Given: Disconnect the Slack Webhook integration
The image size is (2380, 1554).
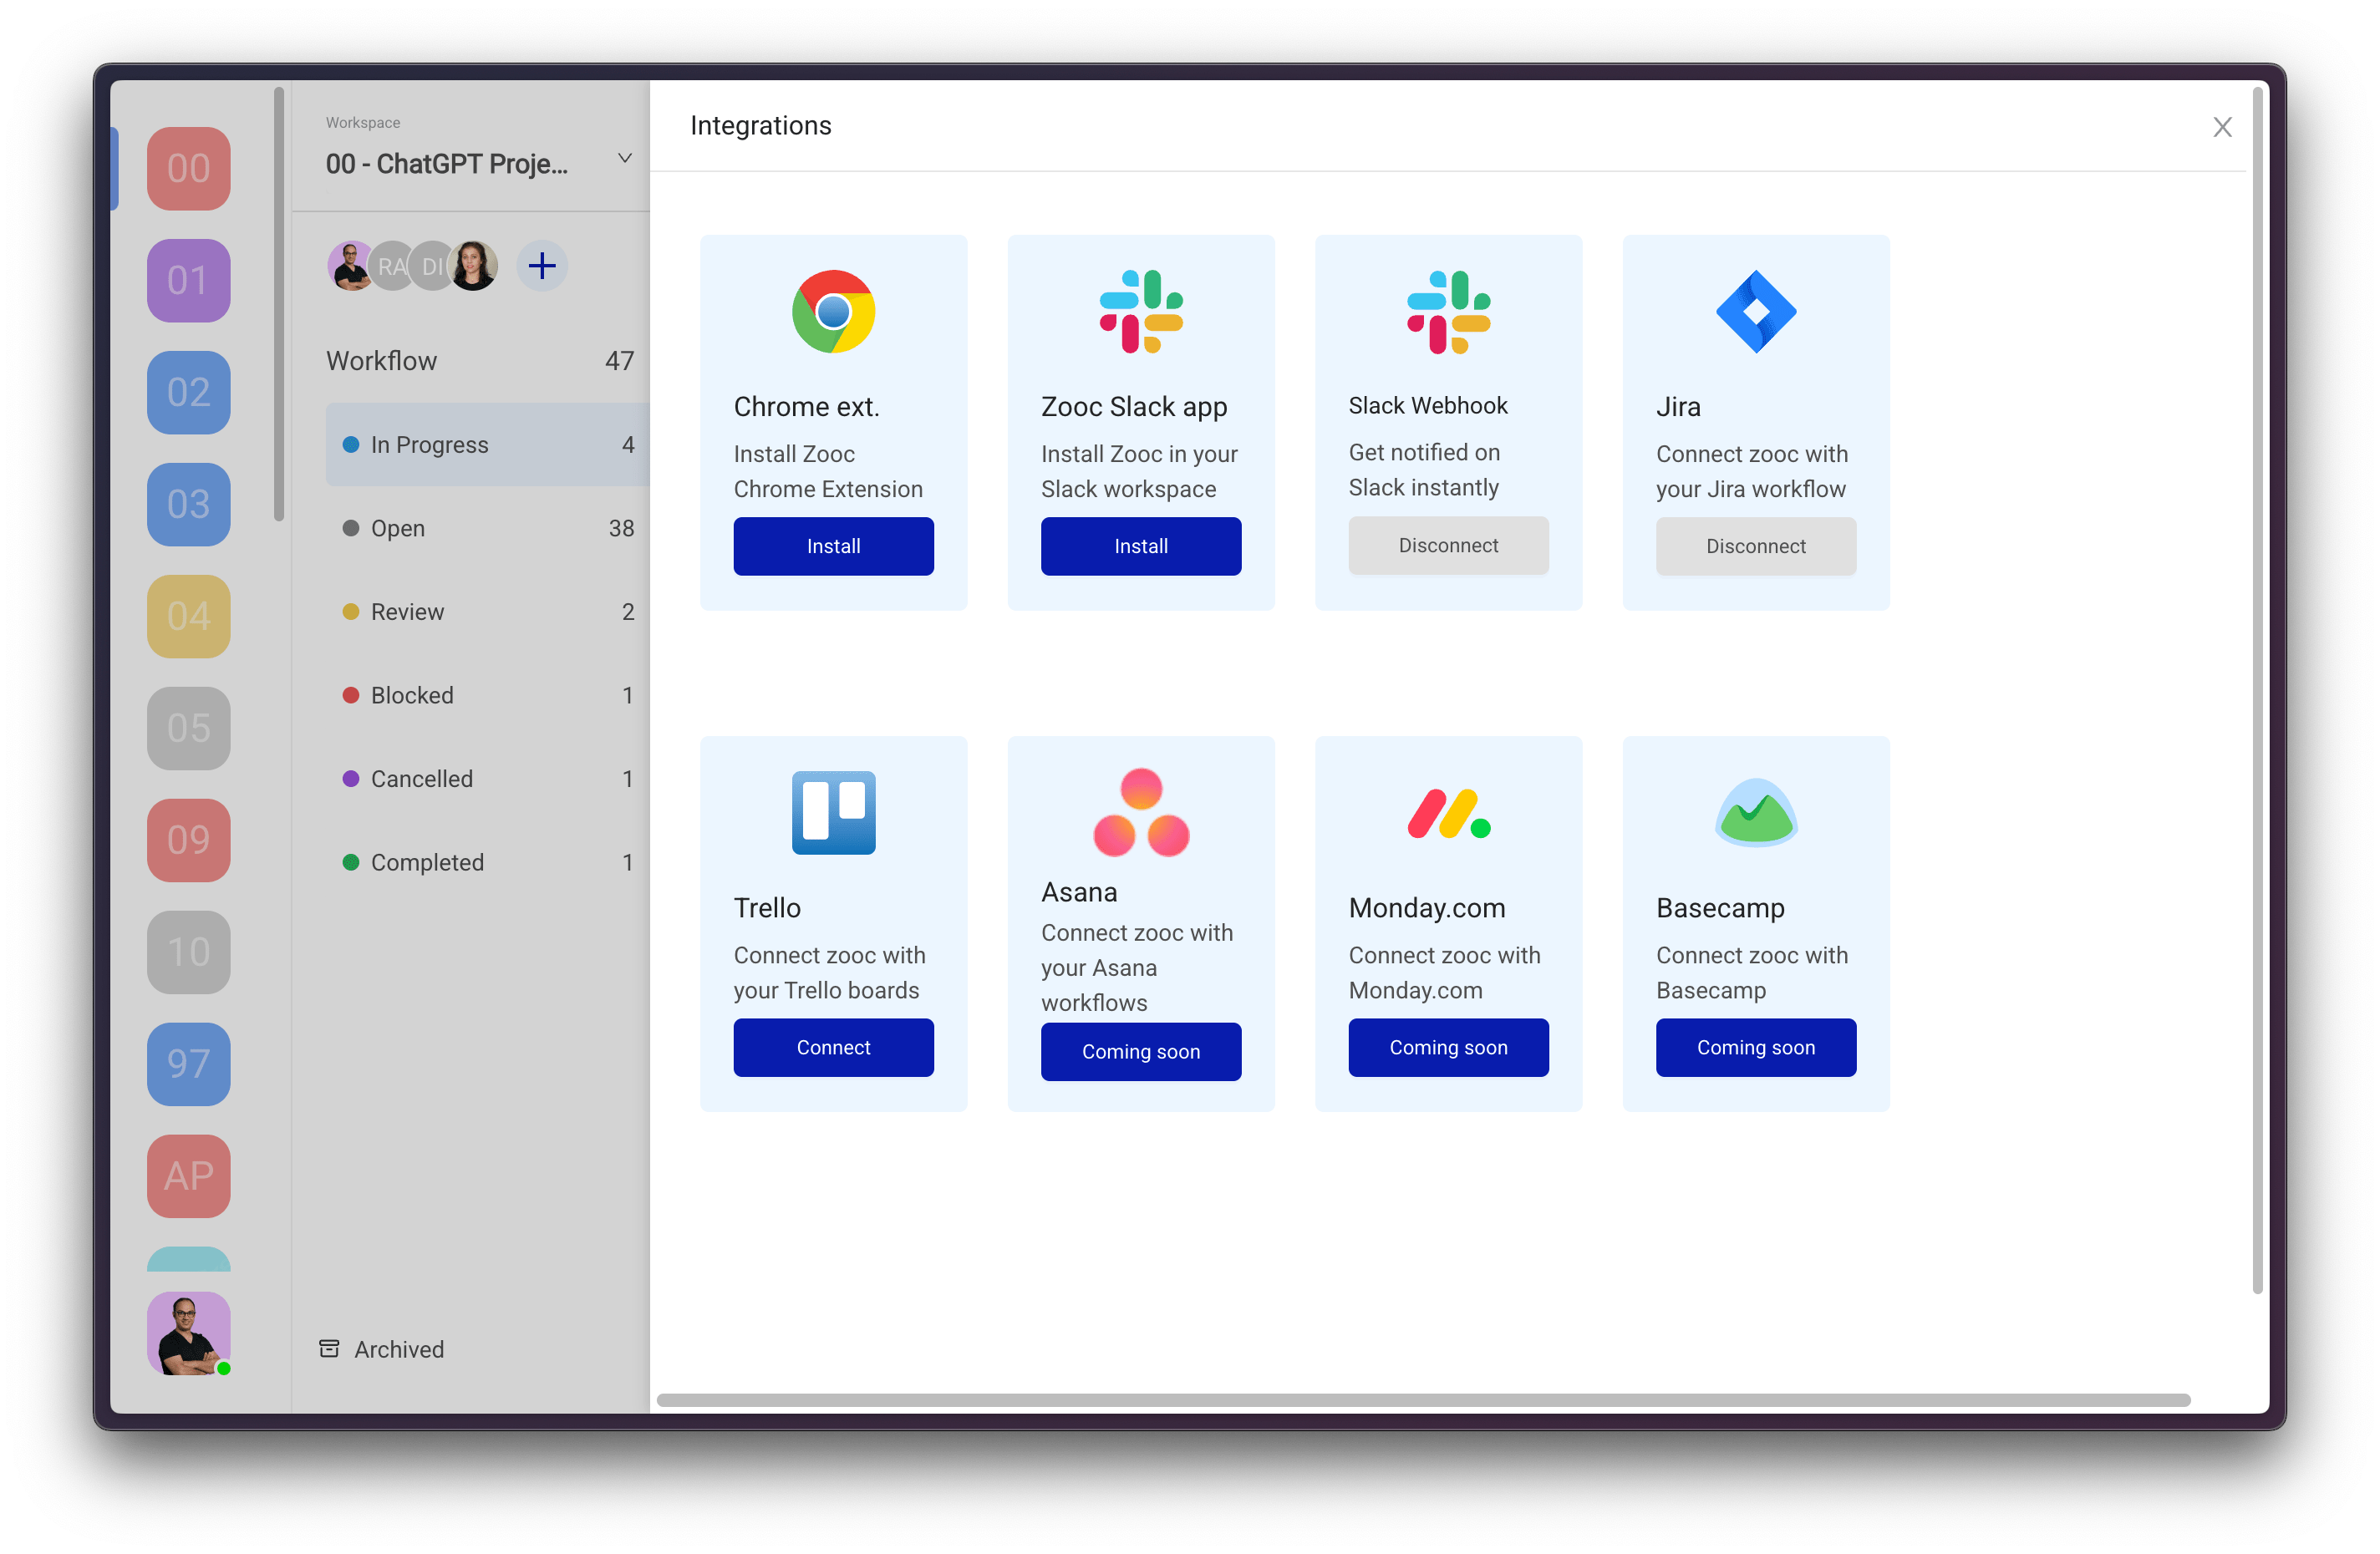Looking at the screenshot, I should [1448, 546].
